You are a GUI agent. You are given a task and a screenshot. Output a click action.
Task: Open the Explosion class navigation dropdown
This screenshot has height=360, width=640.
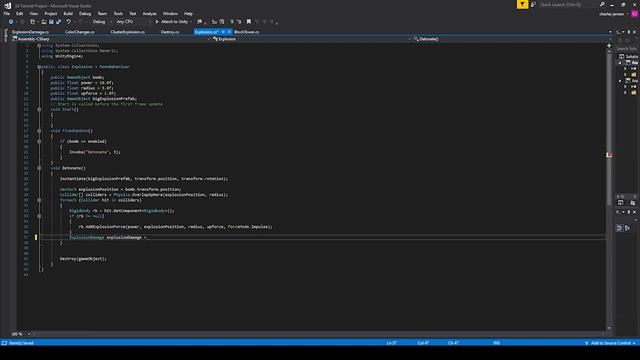311,39
